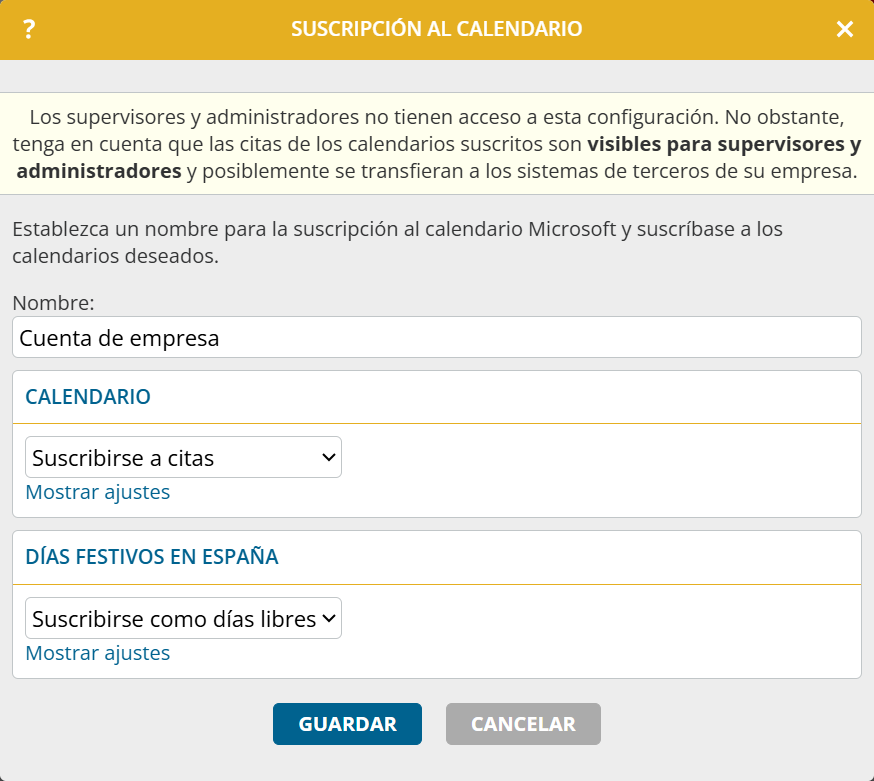Show settings under the Calendario section

pyautogui.click(x=98, y=492)
